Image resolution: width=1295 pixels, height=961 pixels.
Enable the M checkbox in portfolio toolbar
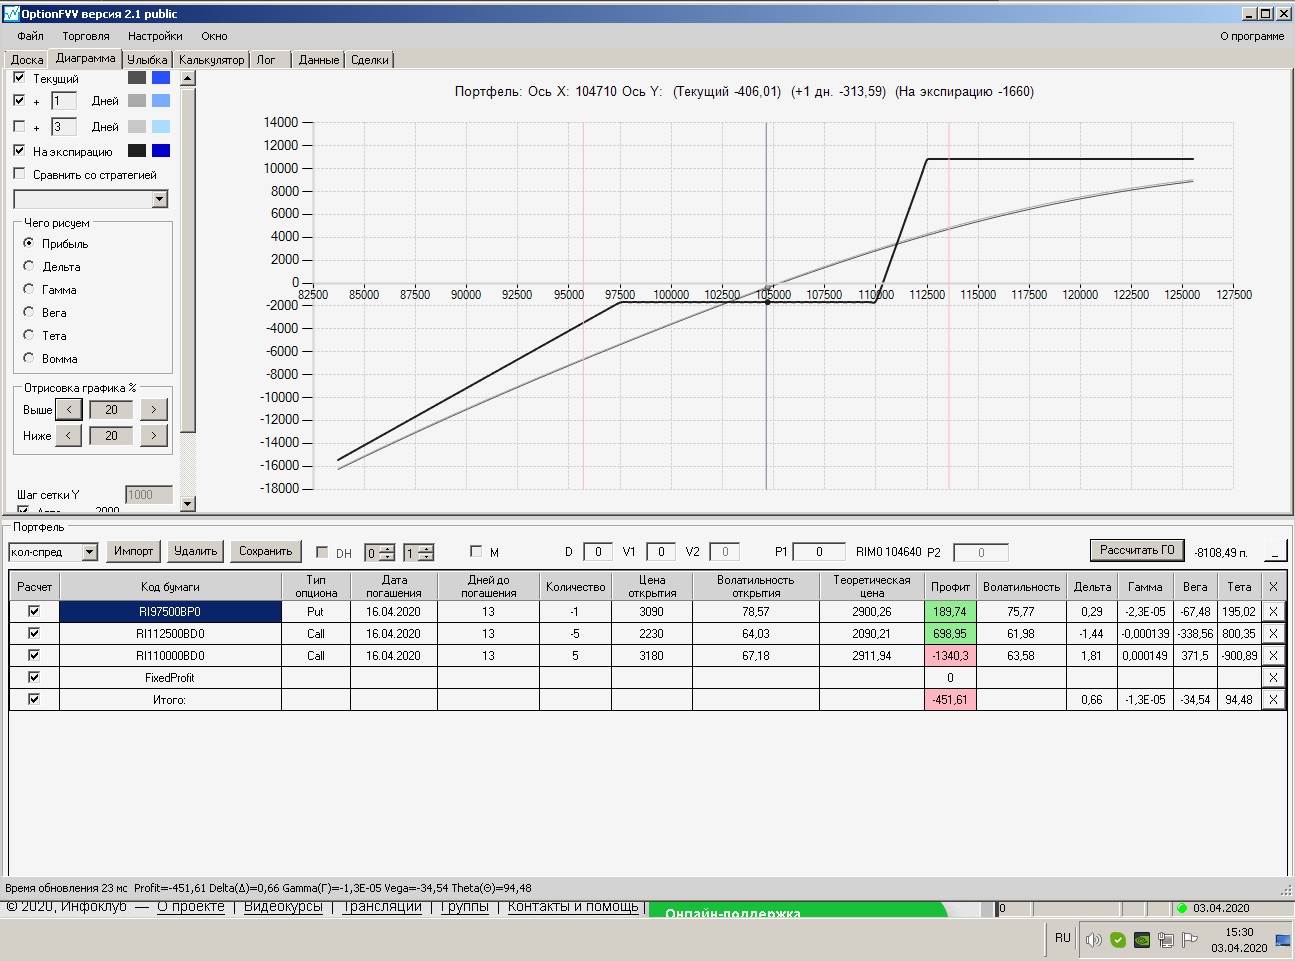pyautogui.click(x=476, y=551)
